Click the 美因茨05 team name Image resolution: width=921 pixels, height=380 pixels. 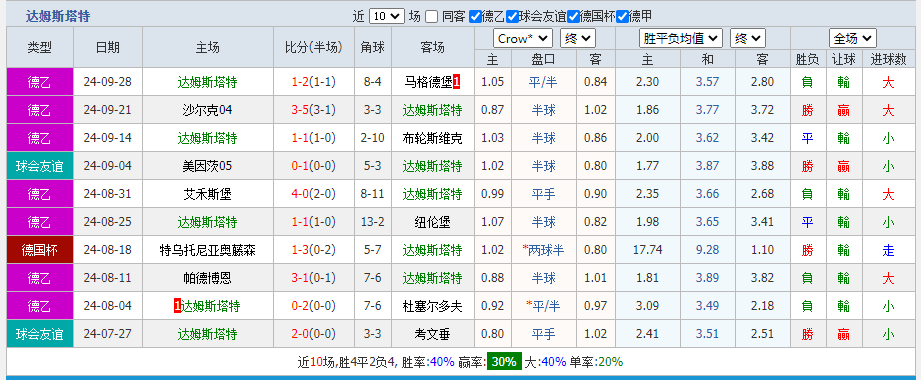point(207,166)
